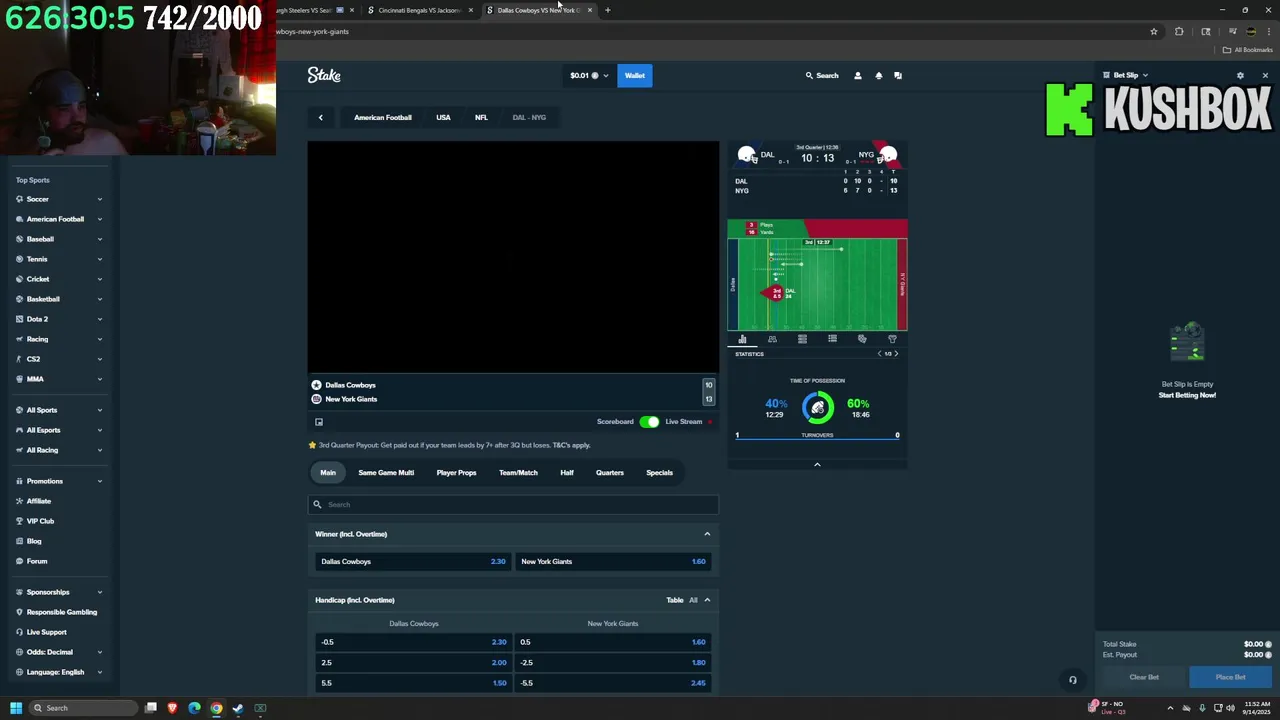Select the Giants -5.5 handicap at 2.45
1280x720 pixels.
613,683
